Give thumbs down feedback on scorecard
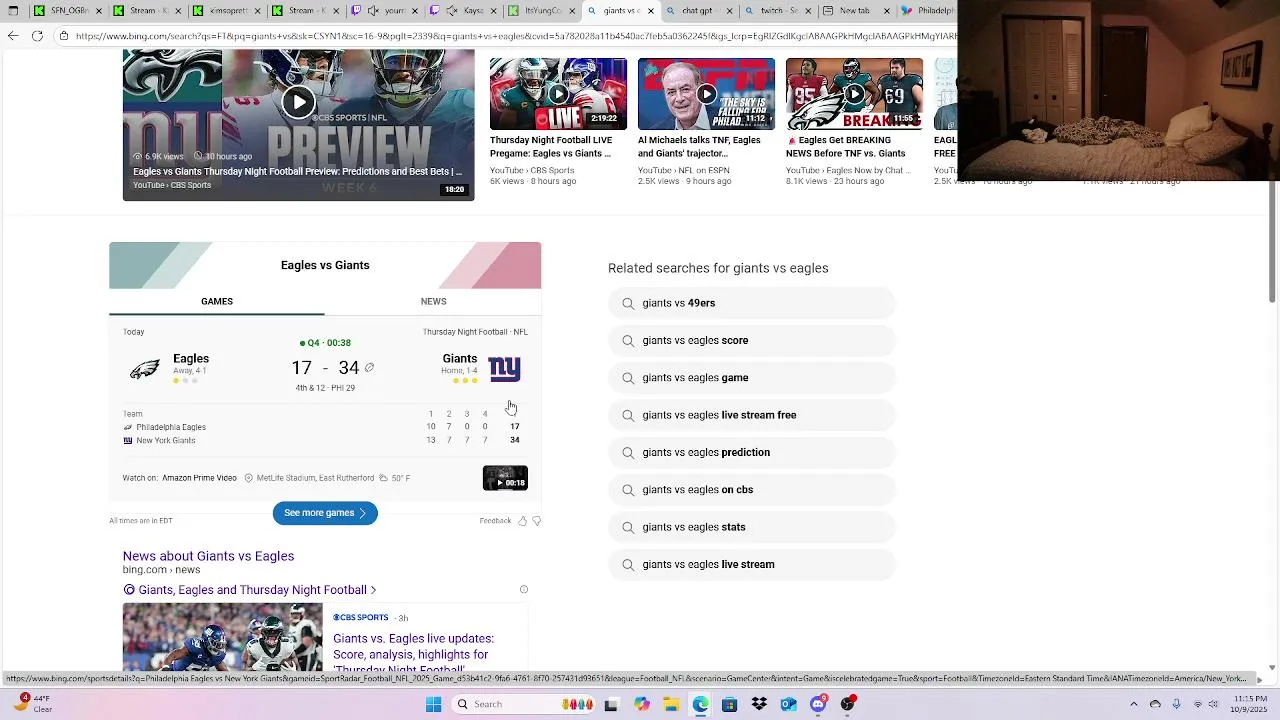Image resolution: width=1280 pixels, height=720 pixels. tap(536, 521)
